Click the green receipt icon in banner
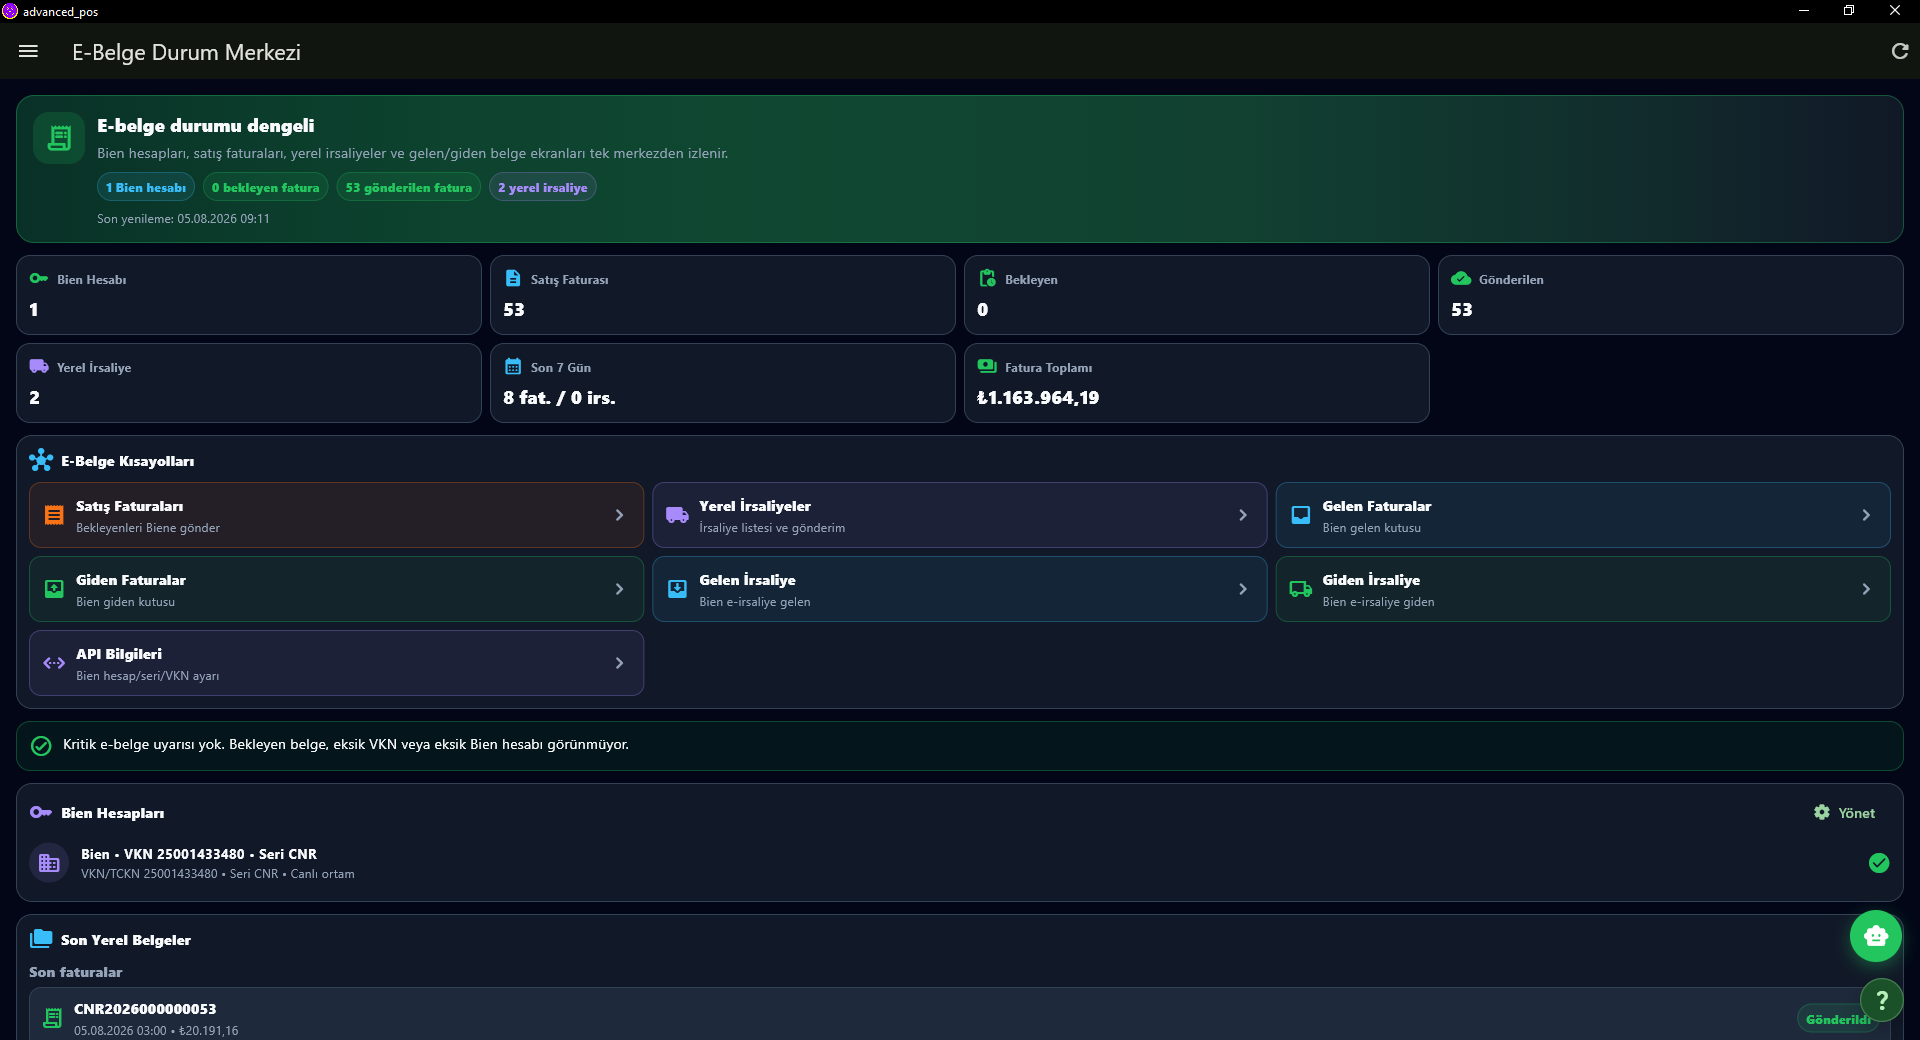Viewport: 1920px width, 1040px height. [59, 138]
